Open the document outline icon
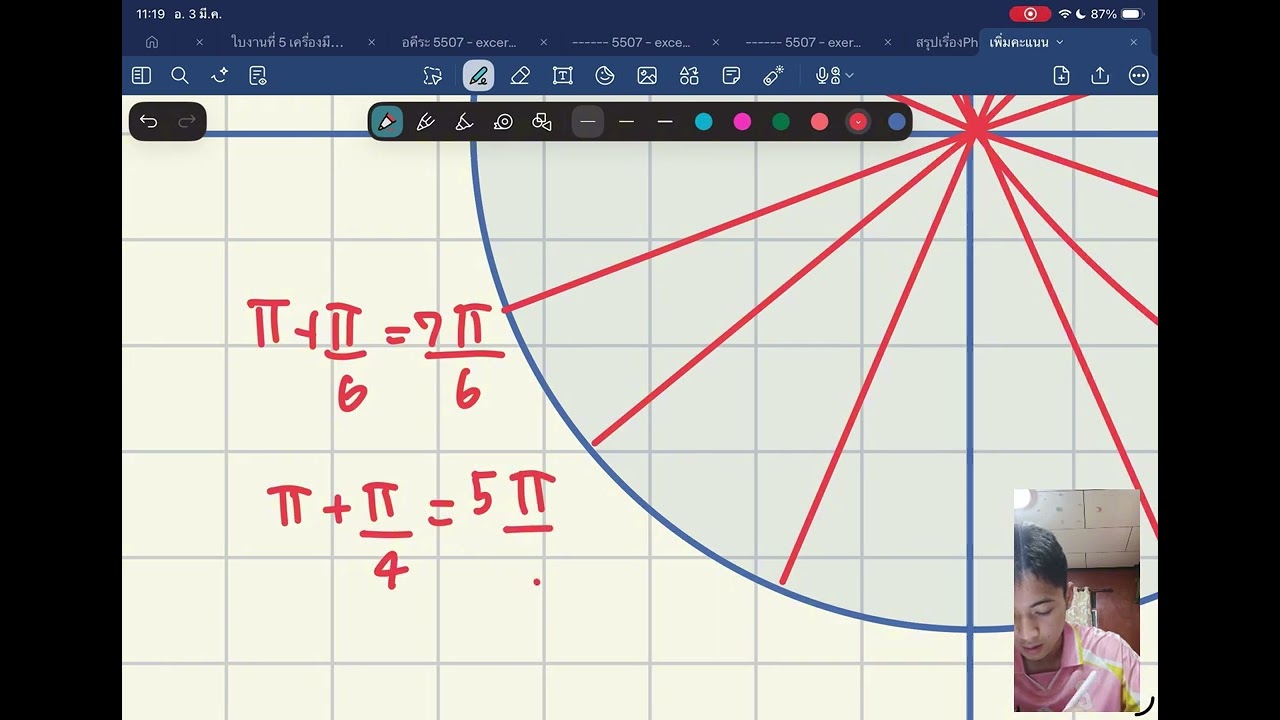Viewport: 1280px width, 720px height. tap(258, 76)
